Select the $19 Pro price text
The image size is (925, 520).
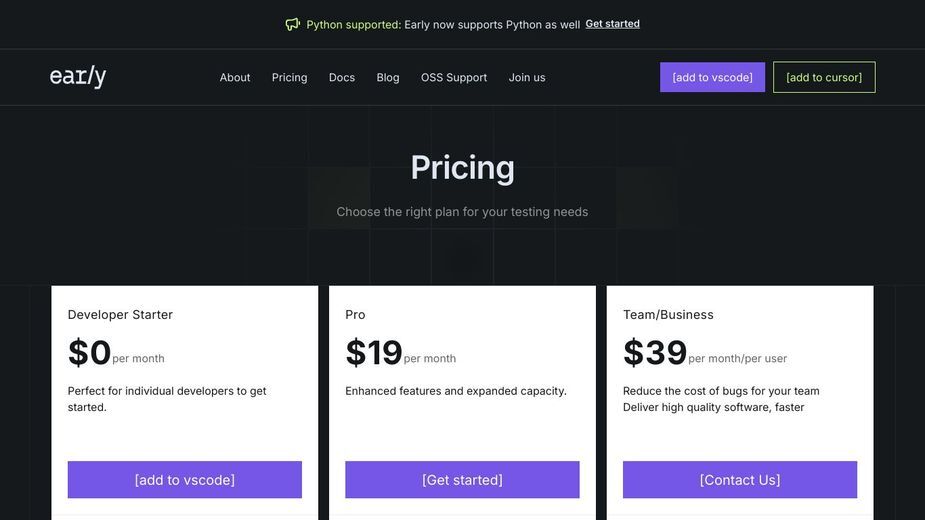tap(374, 352)
